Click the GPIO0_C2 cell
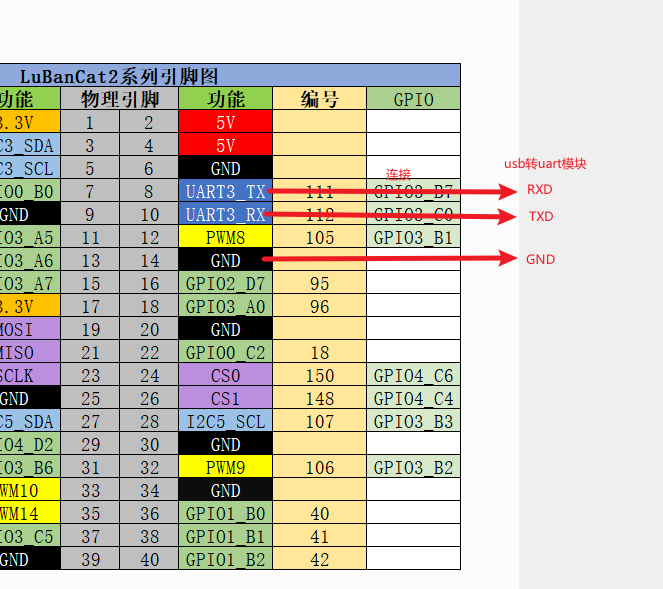The height and width of the screenshot is (589, 663). click(x=225, y=352)
